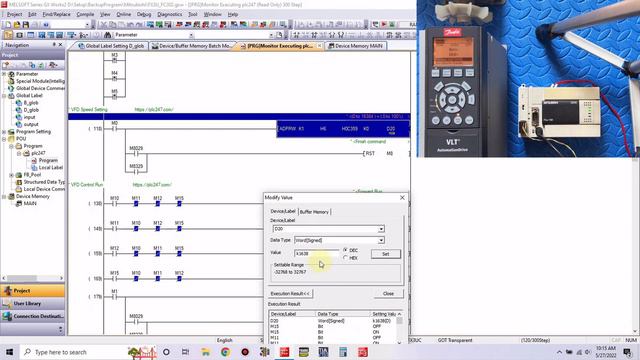640x360 pixels.
Task: Click the Close button in Modify Value
Action: [x=389, y=293]
